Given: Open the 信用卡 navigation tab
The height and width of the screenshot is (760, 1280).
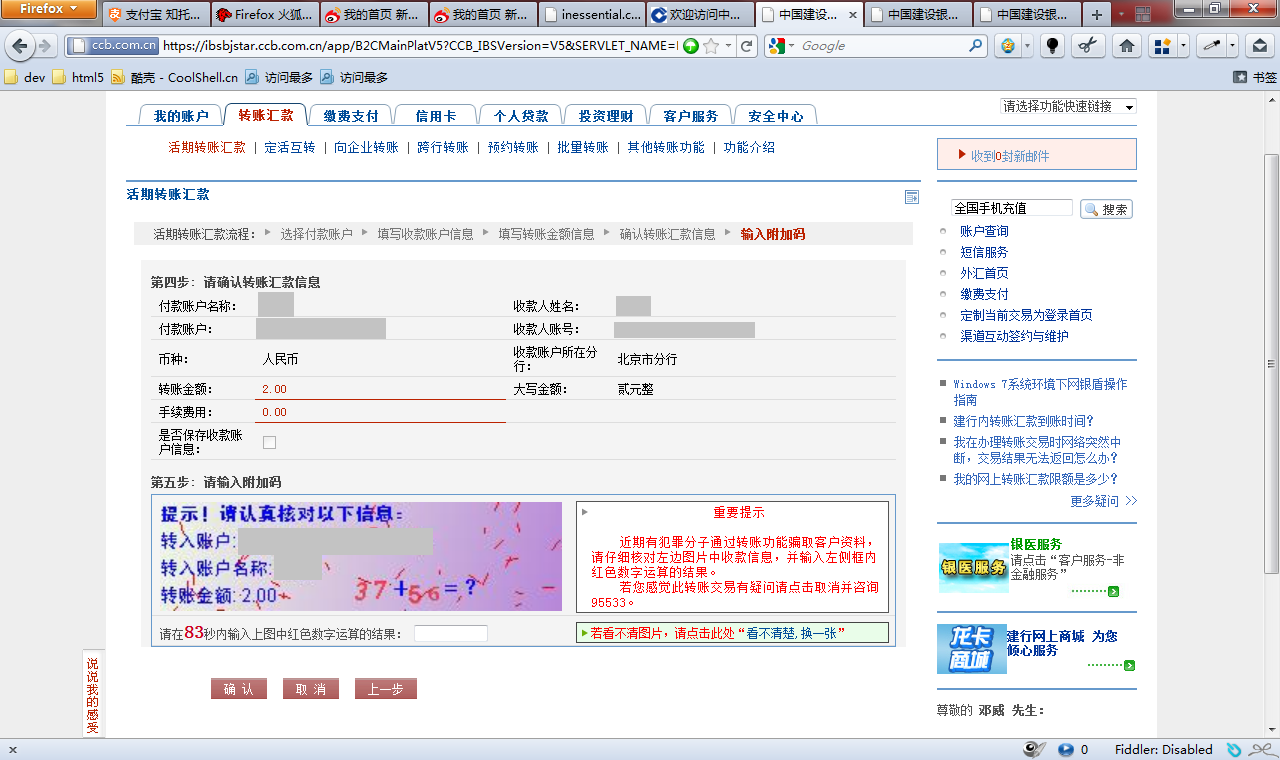Looking at the screenshot, I should tap(436, 116).
